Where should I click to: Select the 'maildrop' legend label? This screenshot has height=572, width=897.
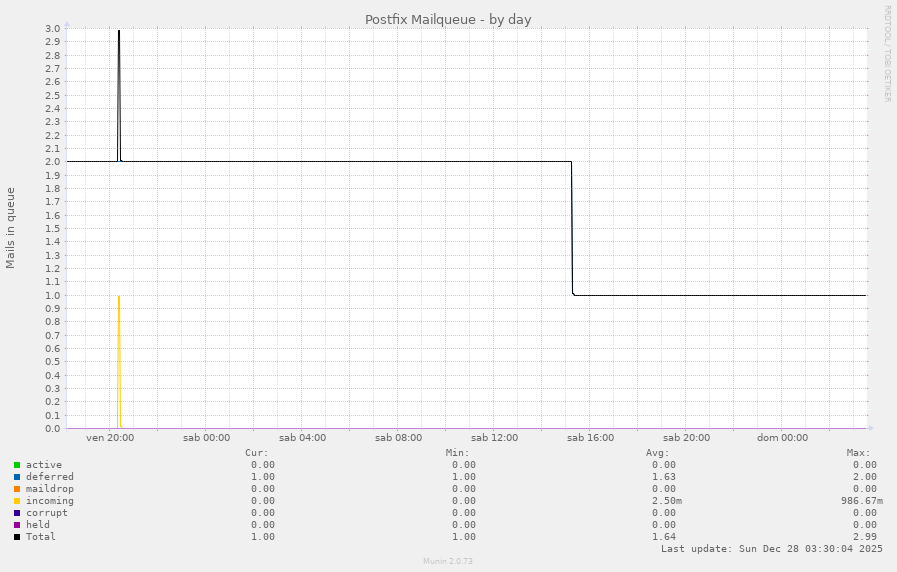point(50,489)
